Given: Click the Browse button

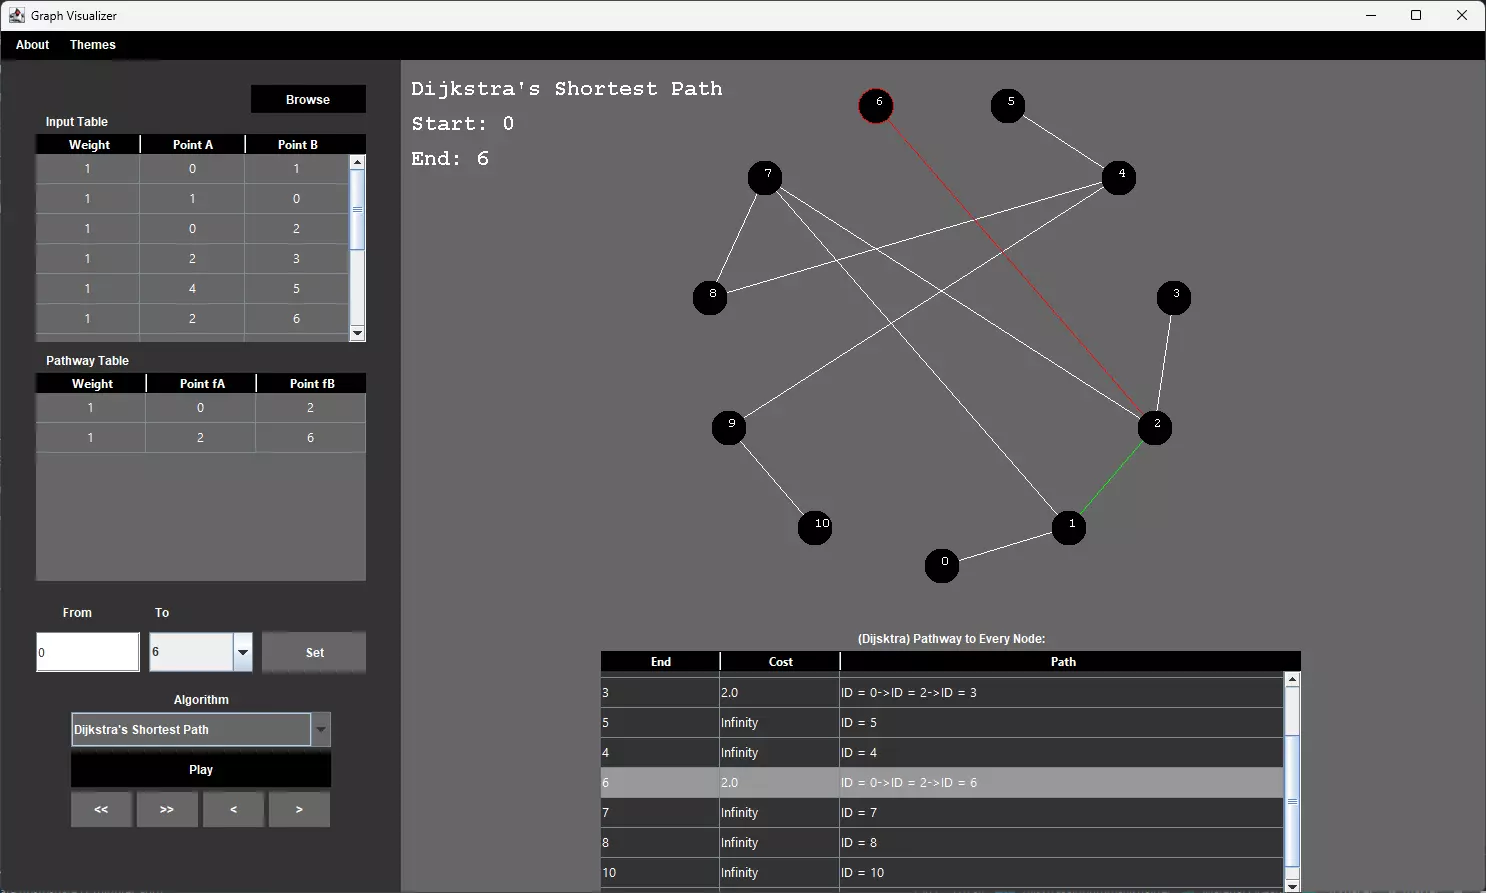Looking at the screenshot, I should click(308, 99).
